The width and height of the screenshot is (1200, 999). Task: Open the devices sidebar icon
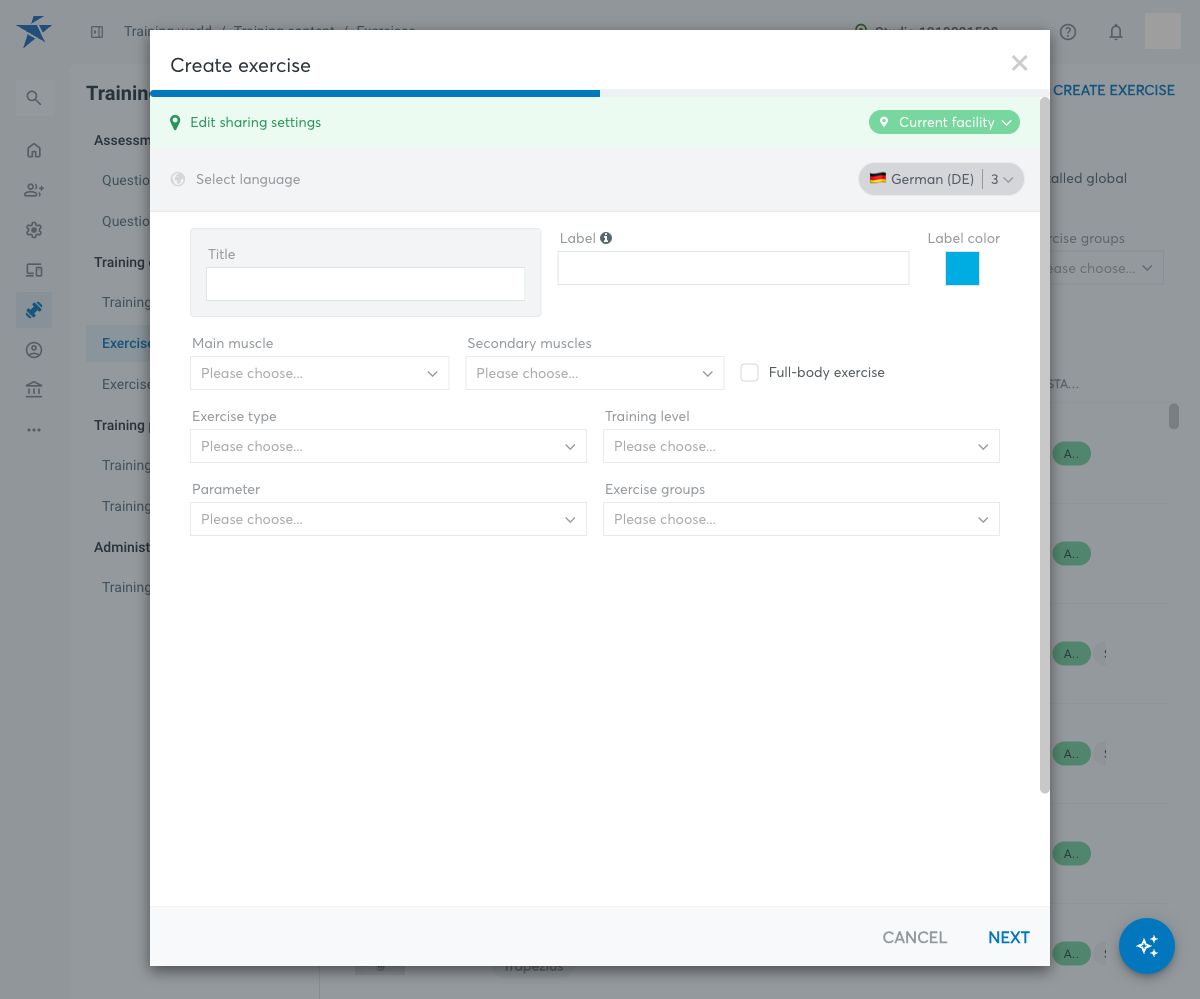pos(34,270)
